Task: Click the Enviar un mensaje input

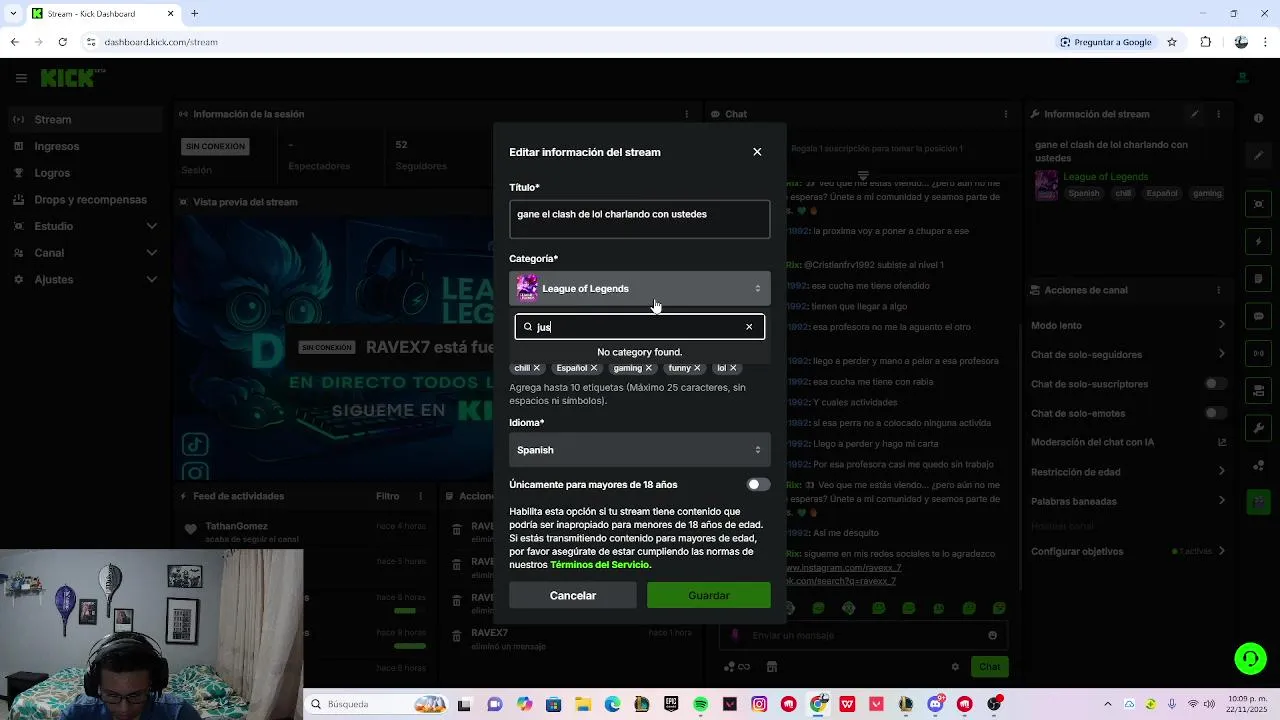Action: point(865,635)
